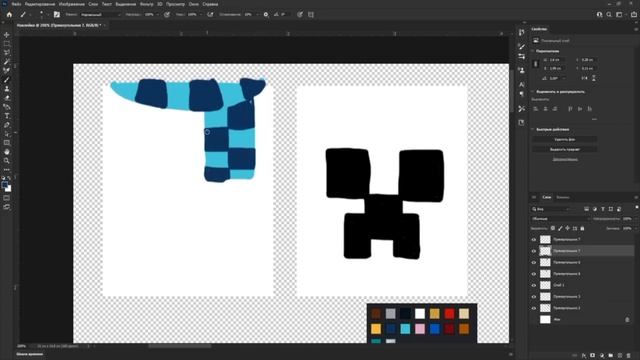Select the Type tool (T icon)

point(7,116)
